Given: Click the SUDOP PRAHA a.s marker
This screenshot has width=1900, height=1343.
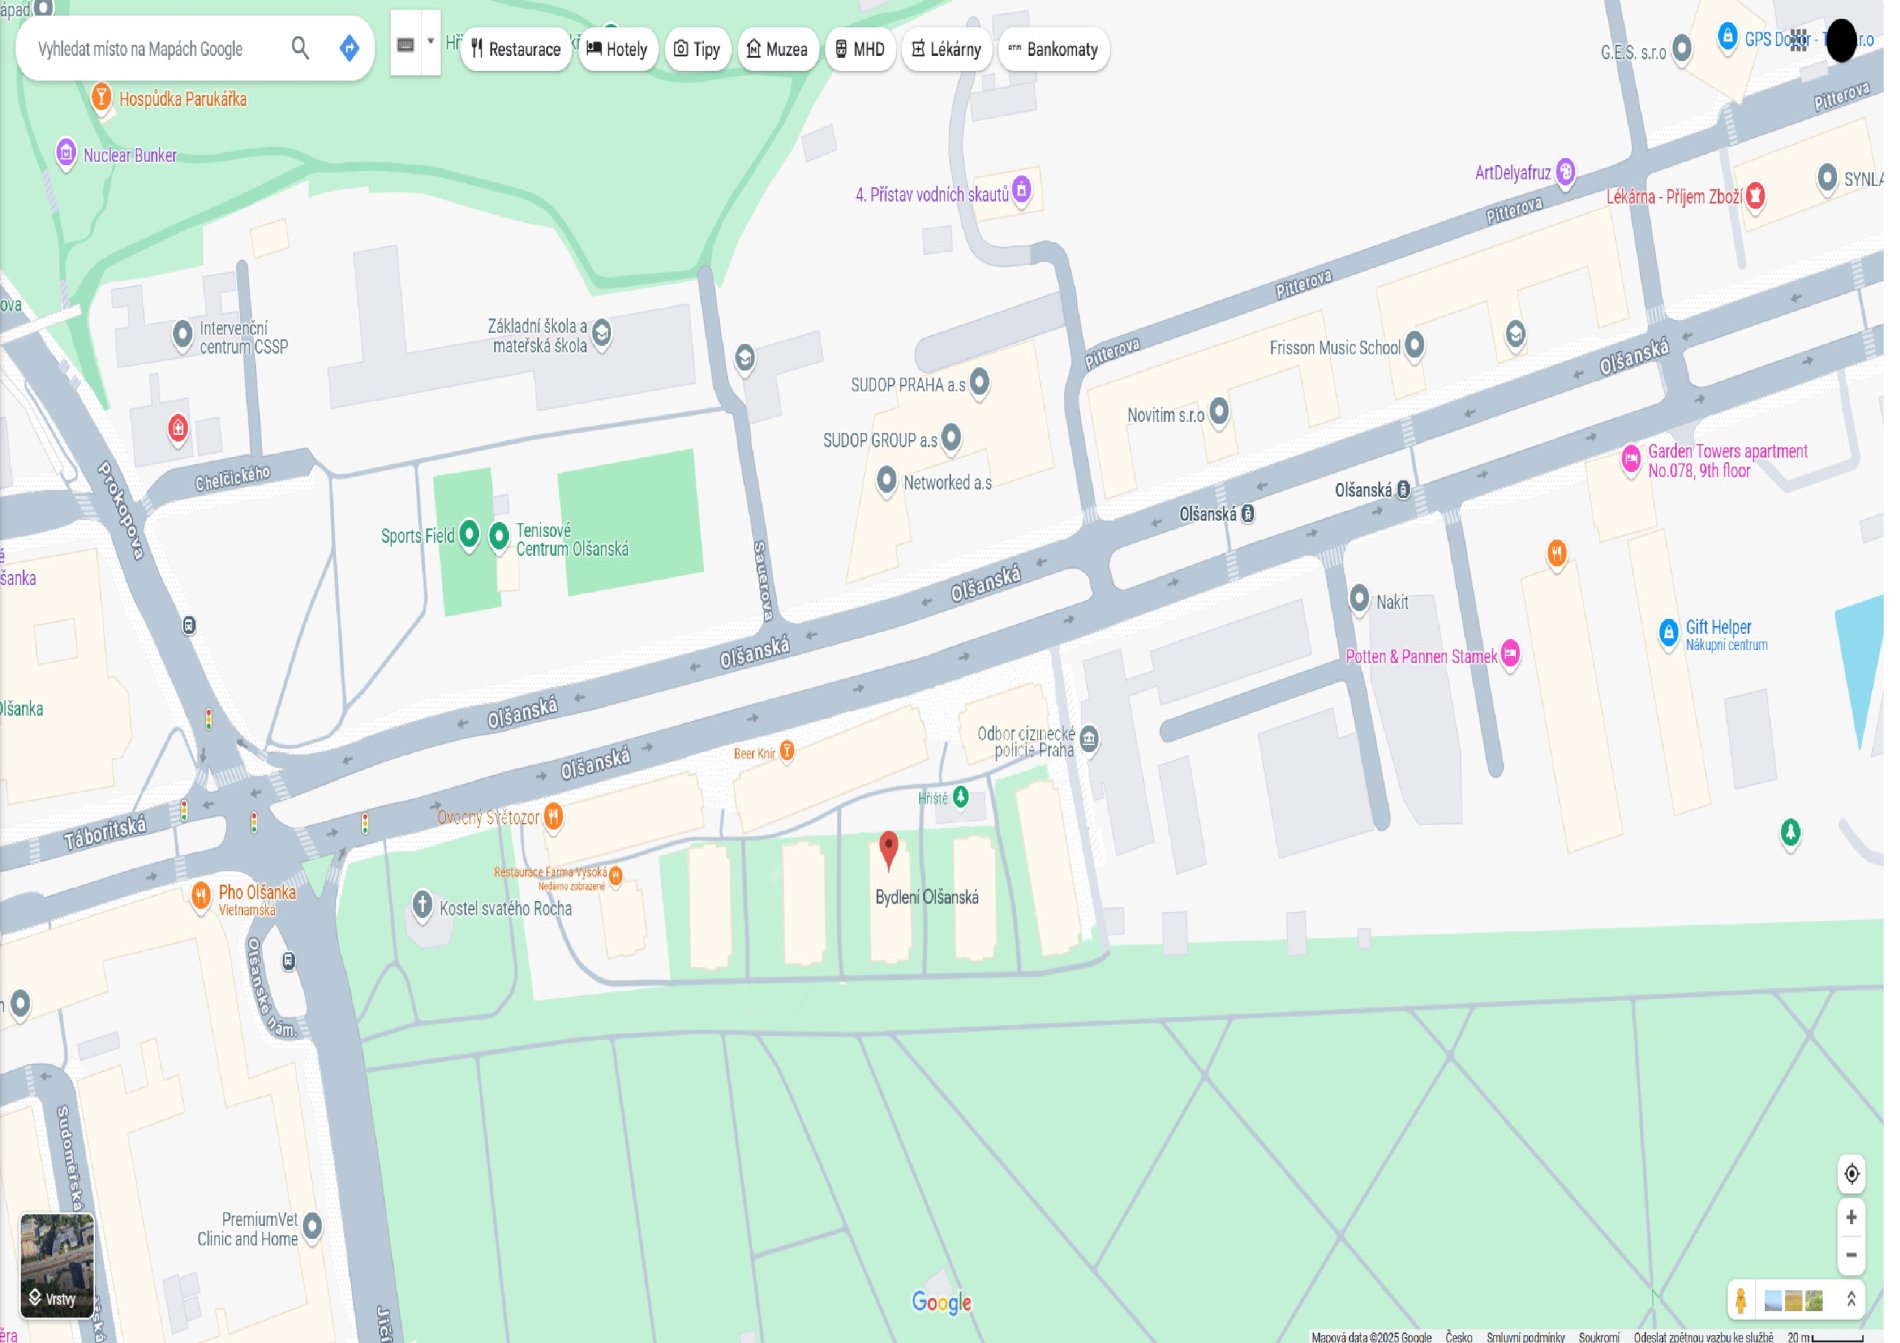Looking at the screenshot, I should (x=979, y=381).
